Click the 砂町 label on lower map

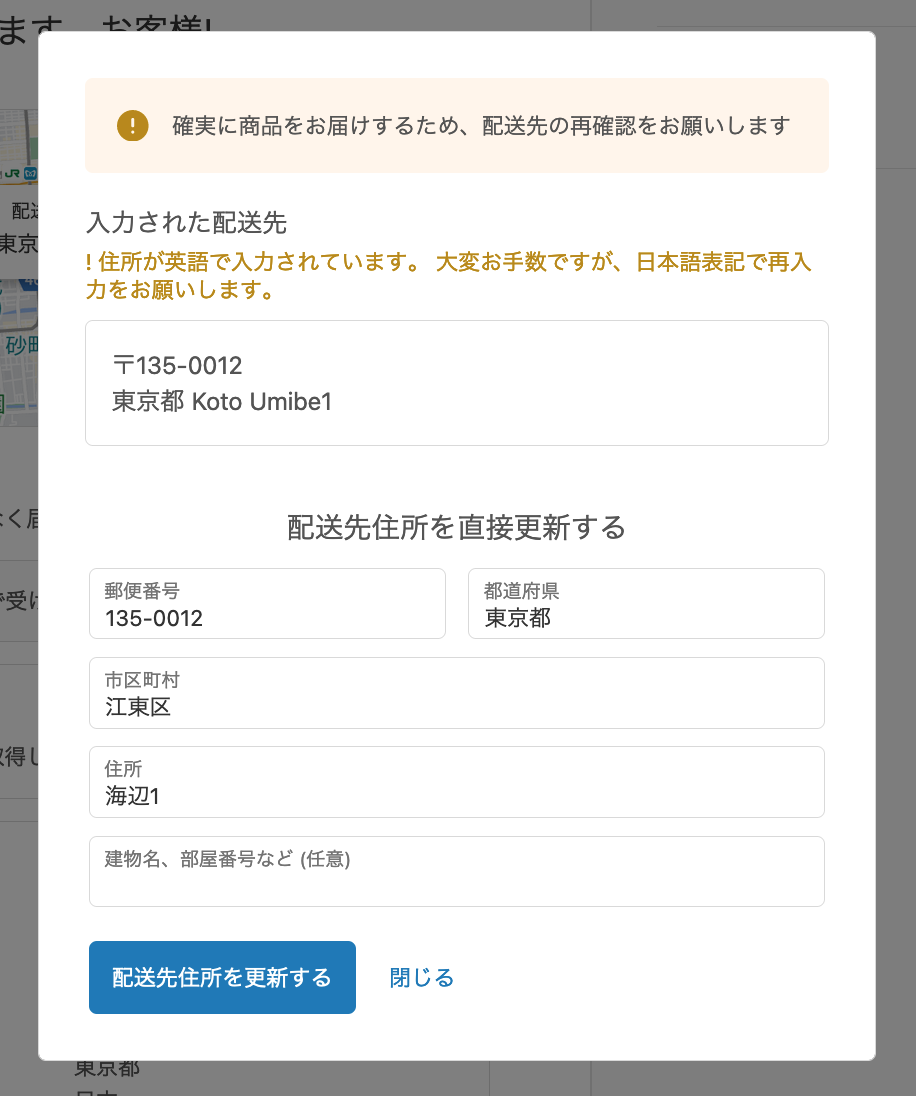[x=20, y=346]
